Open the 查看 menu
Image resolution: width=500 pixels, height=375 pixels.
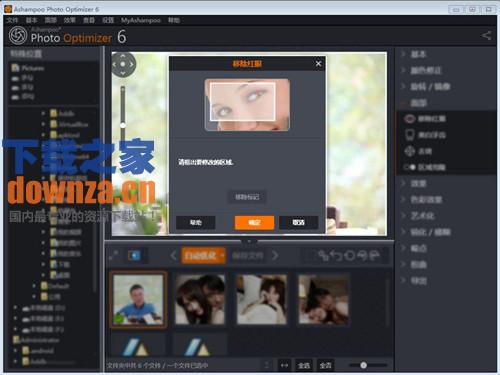point(89,20)
